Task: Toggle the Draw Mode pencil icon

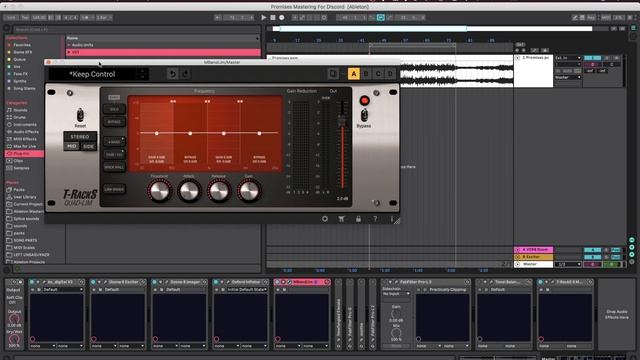Action: pyautogui.click(x=575, y=18)
